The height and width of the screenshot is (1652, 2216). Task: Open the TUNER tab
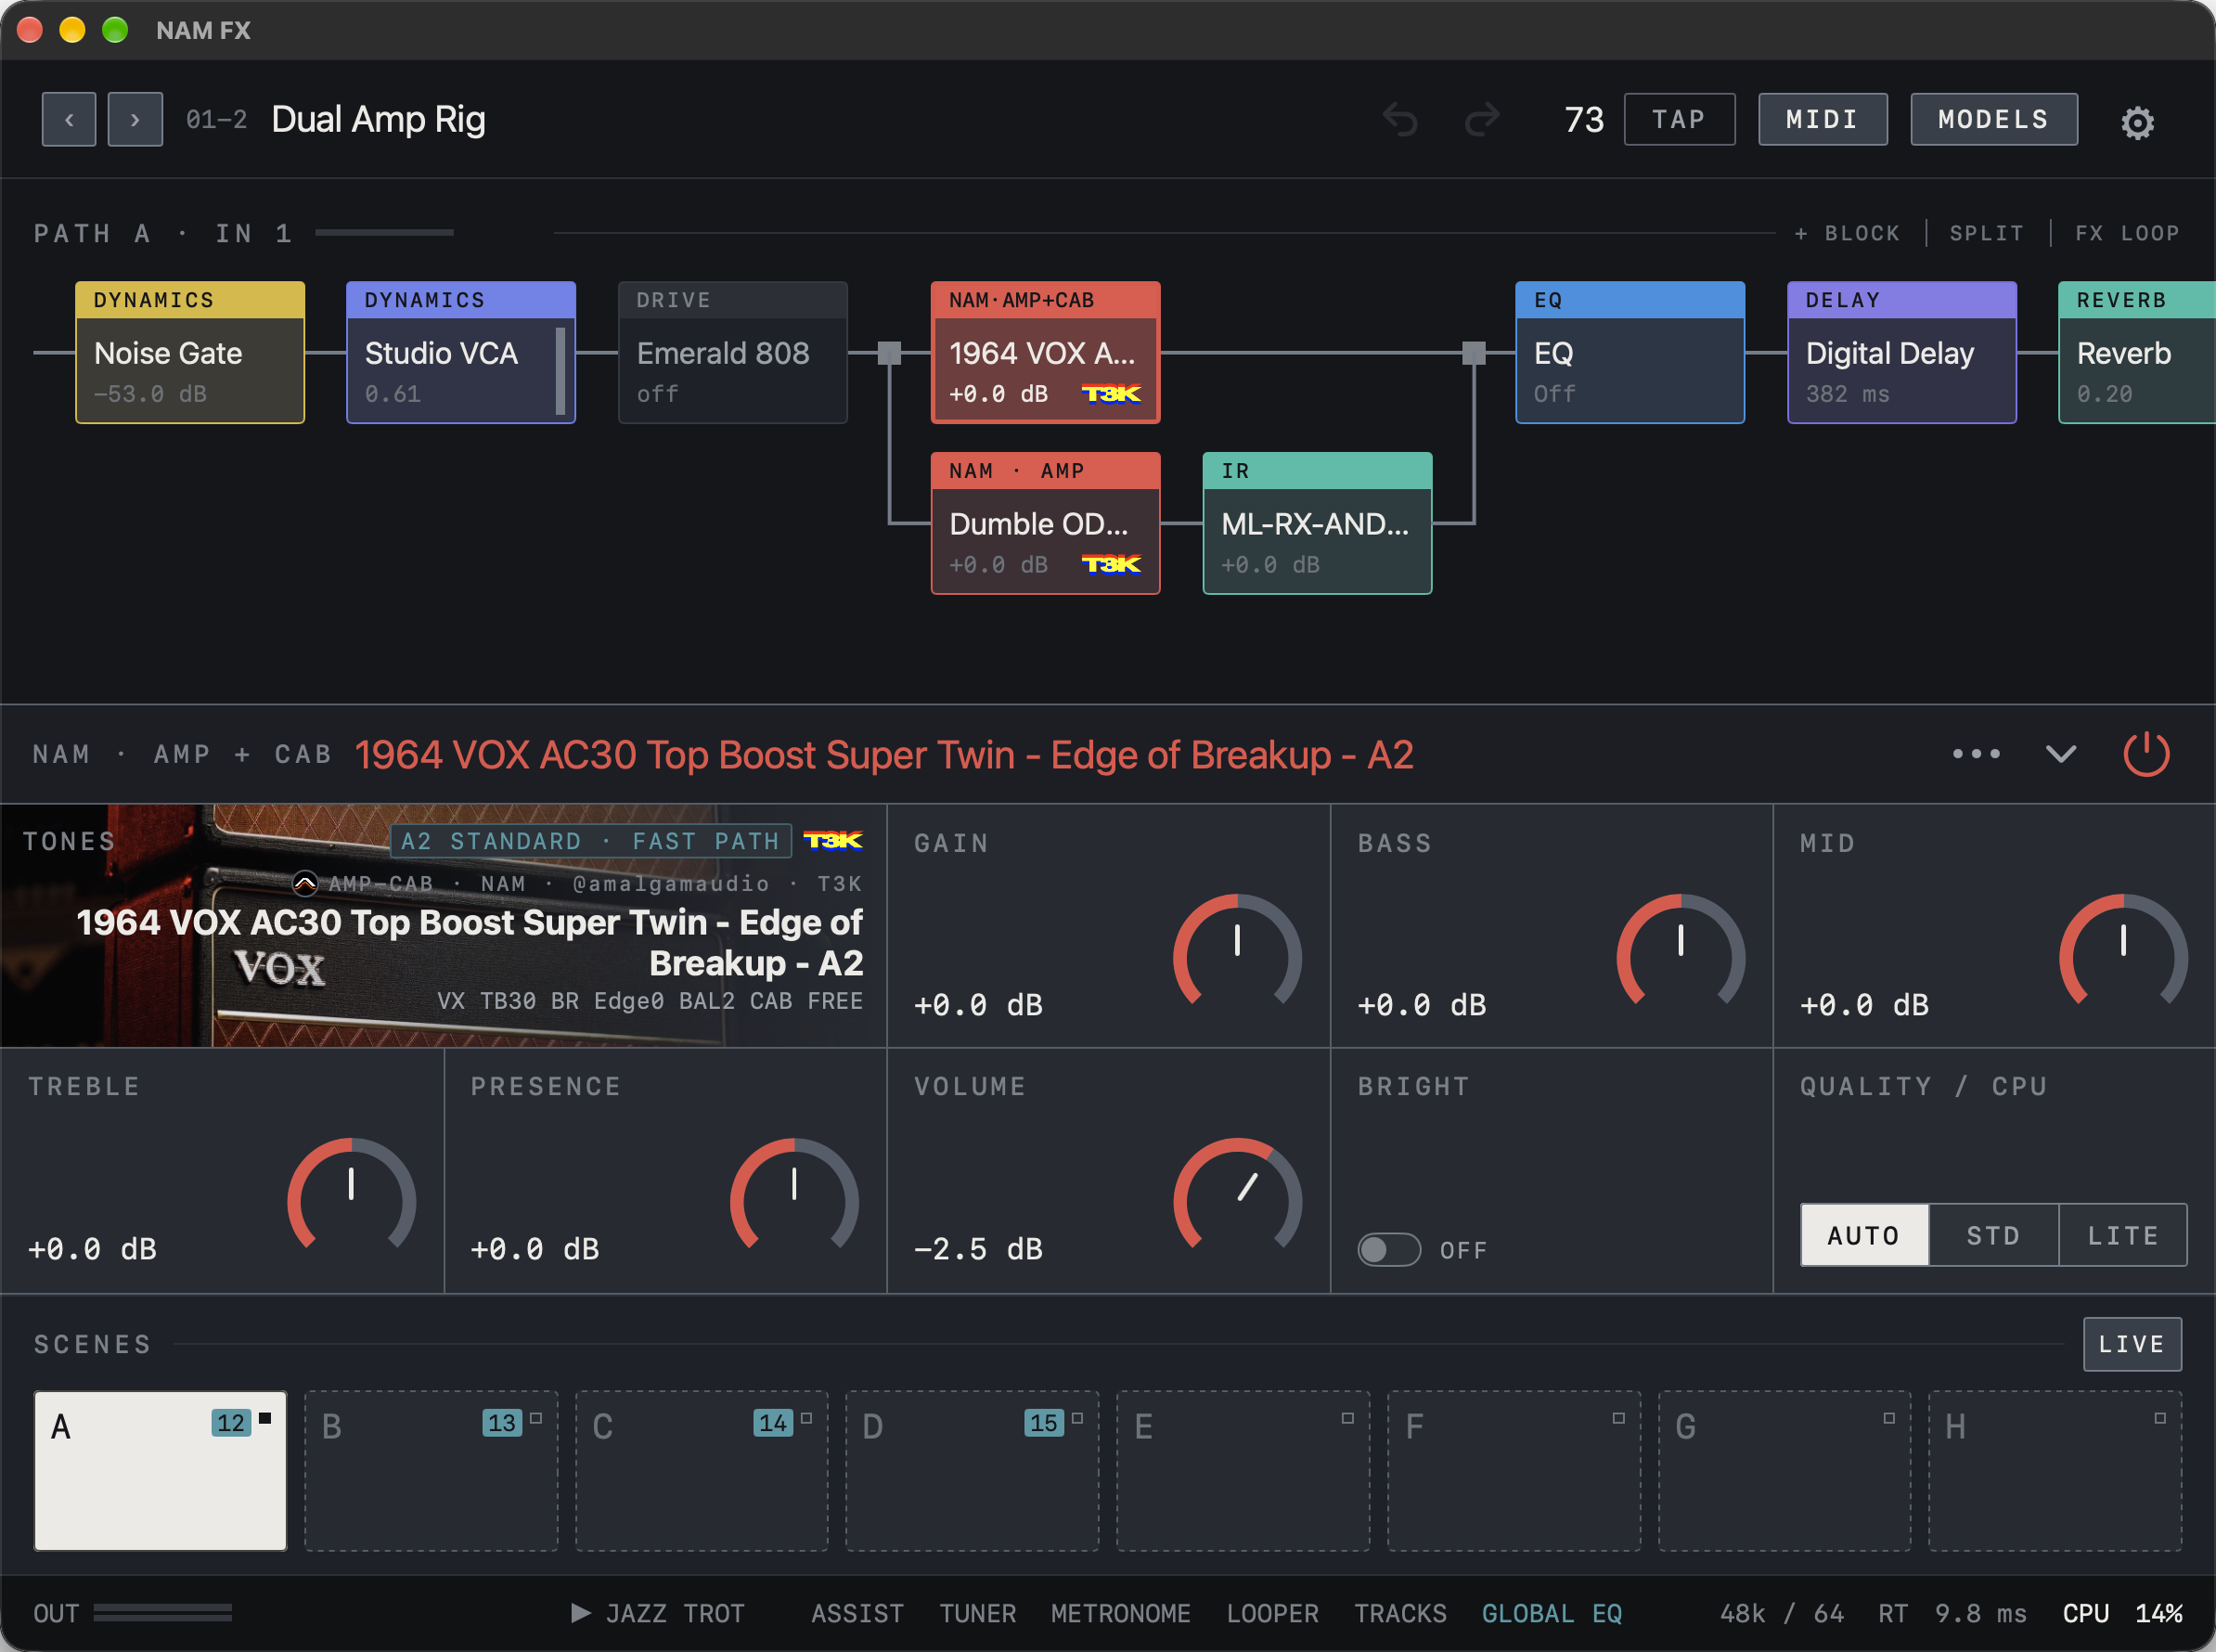977,1613
